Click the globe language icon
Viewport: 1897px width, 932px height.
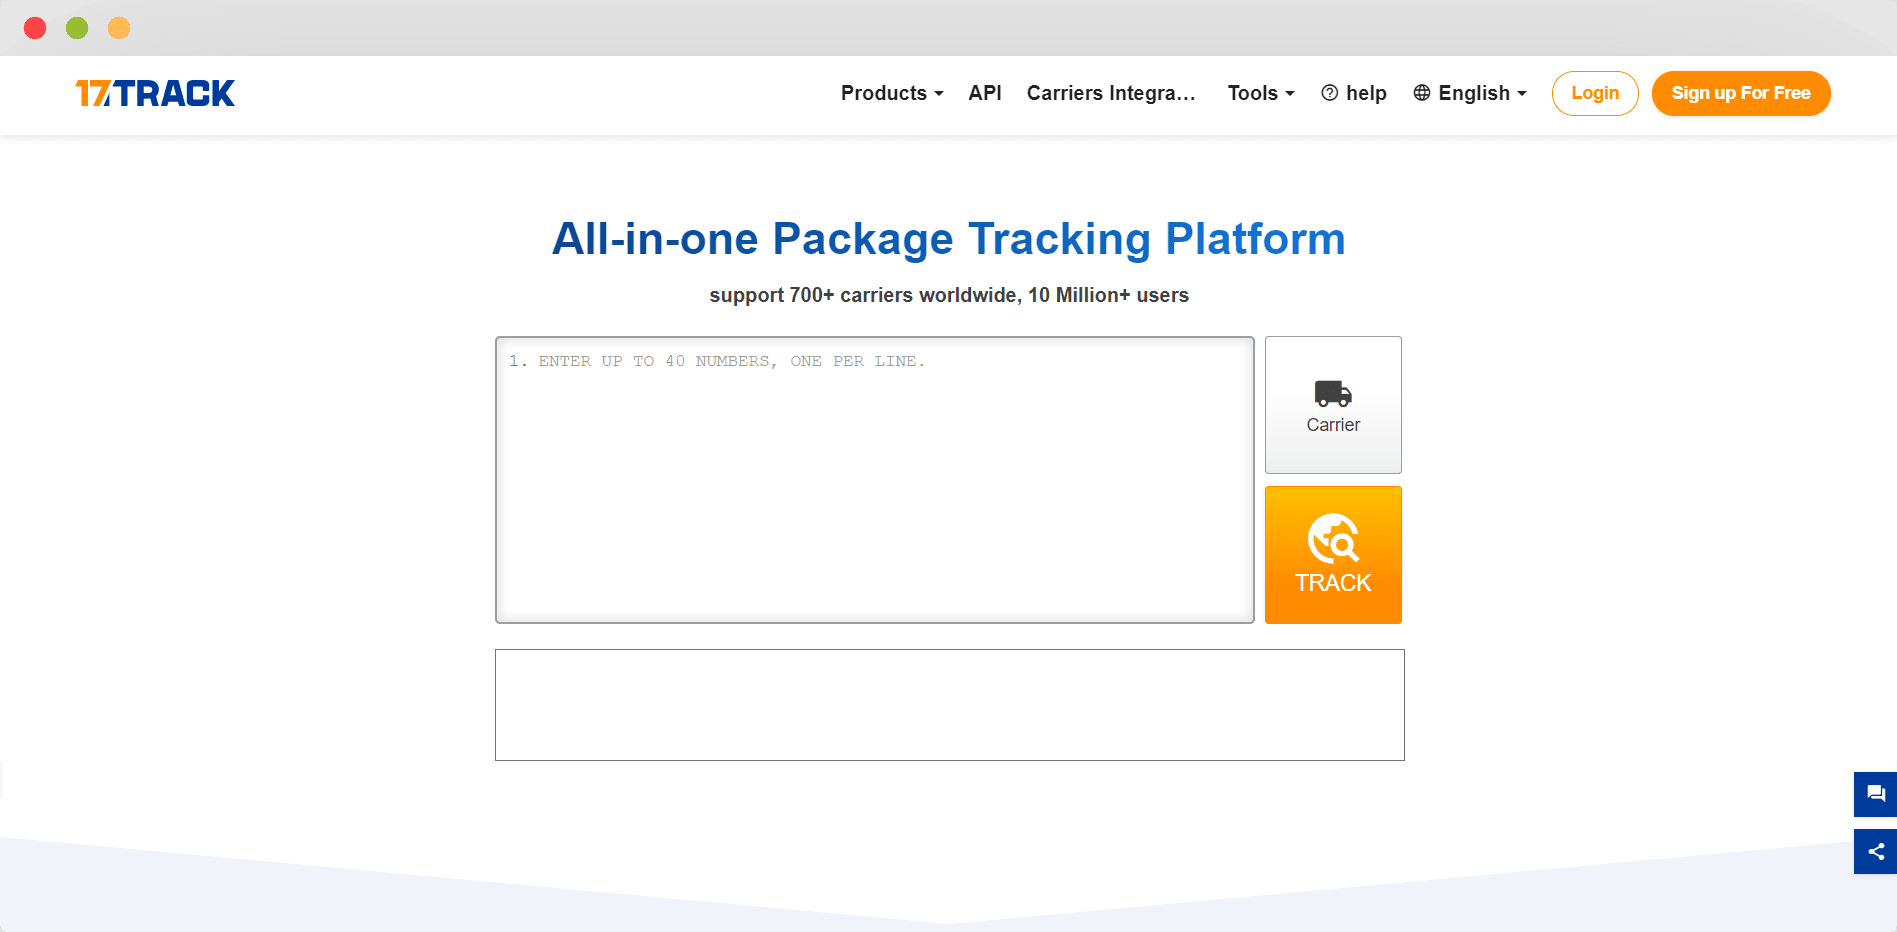point(1422,93)
